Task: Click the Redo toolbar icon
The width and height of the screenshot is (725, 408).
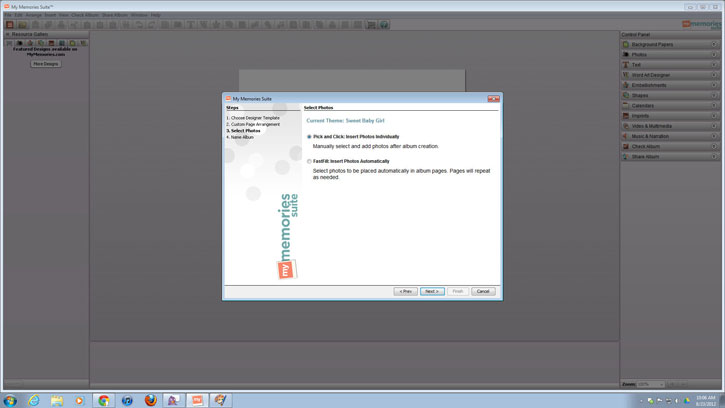Action: (151, 25)
